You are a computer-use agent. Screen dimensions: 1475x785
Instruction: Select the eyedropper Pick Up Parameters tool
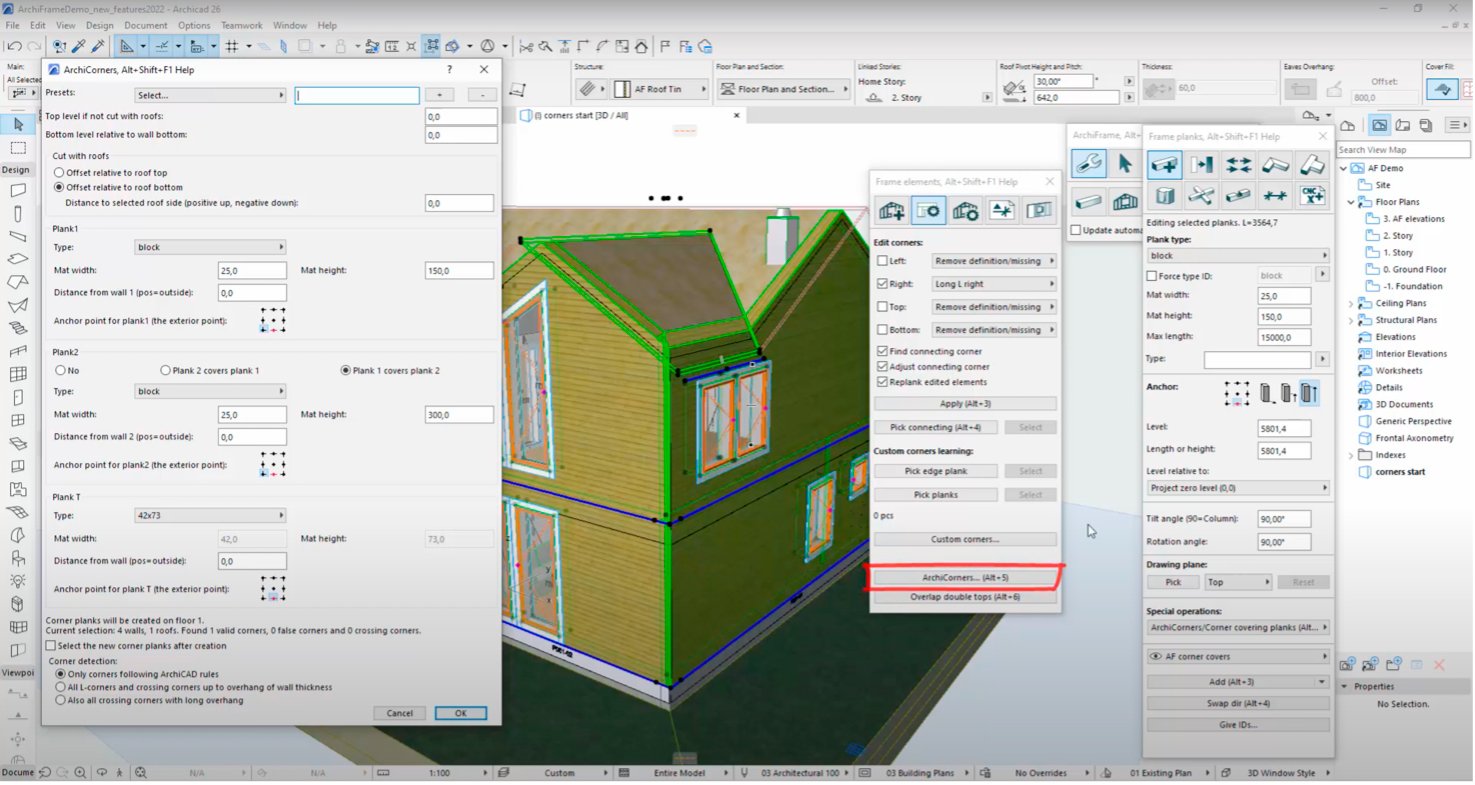pyautogui.click(x=78, y=46)
